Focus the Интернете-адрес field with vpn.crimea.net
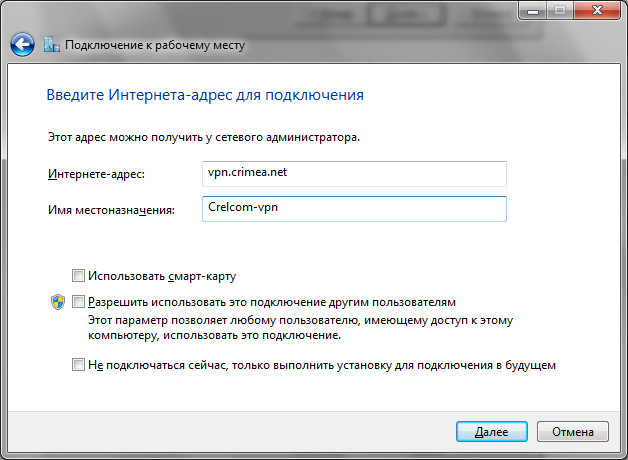Image resolution: width=628 pixels, height=460 pixels. (x=354, y=174)
